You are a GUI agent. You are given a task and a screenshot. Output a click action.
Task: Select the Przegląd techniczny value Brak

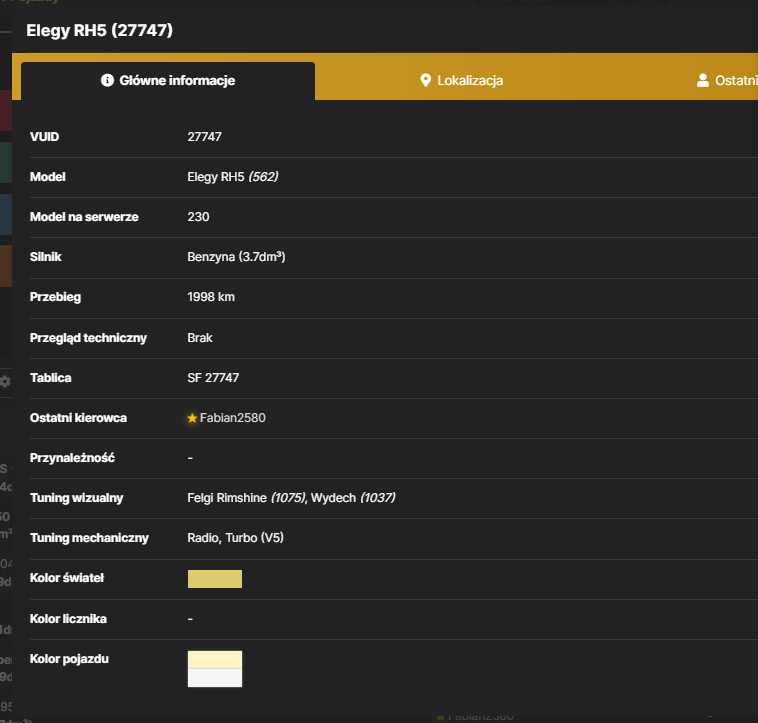[200, 338]
